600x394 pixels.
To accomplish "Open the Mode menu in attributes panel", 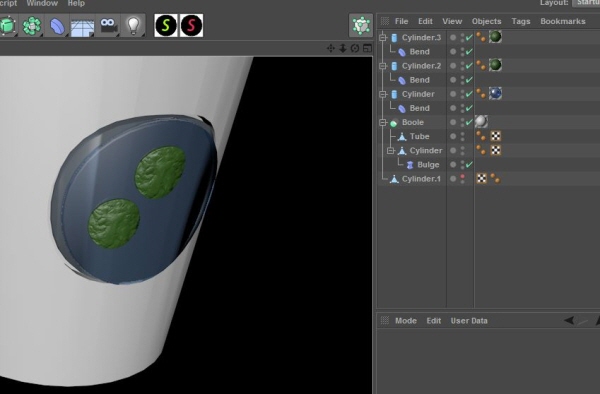I will pyautogui.click(x=406, y=321).
